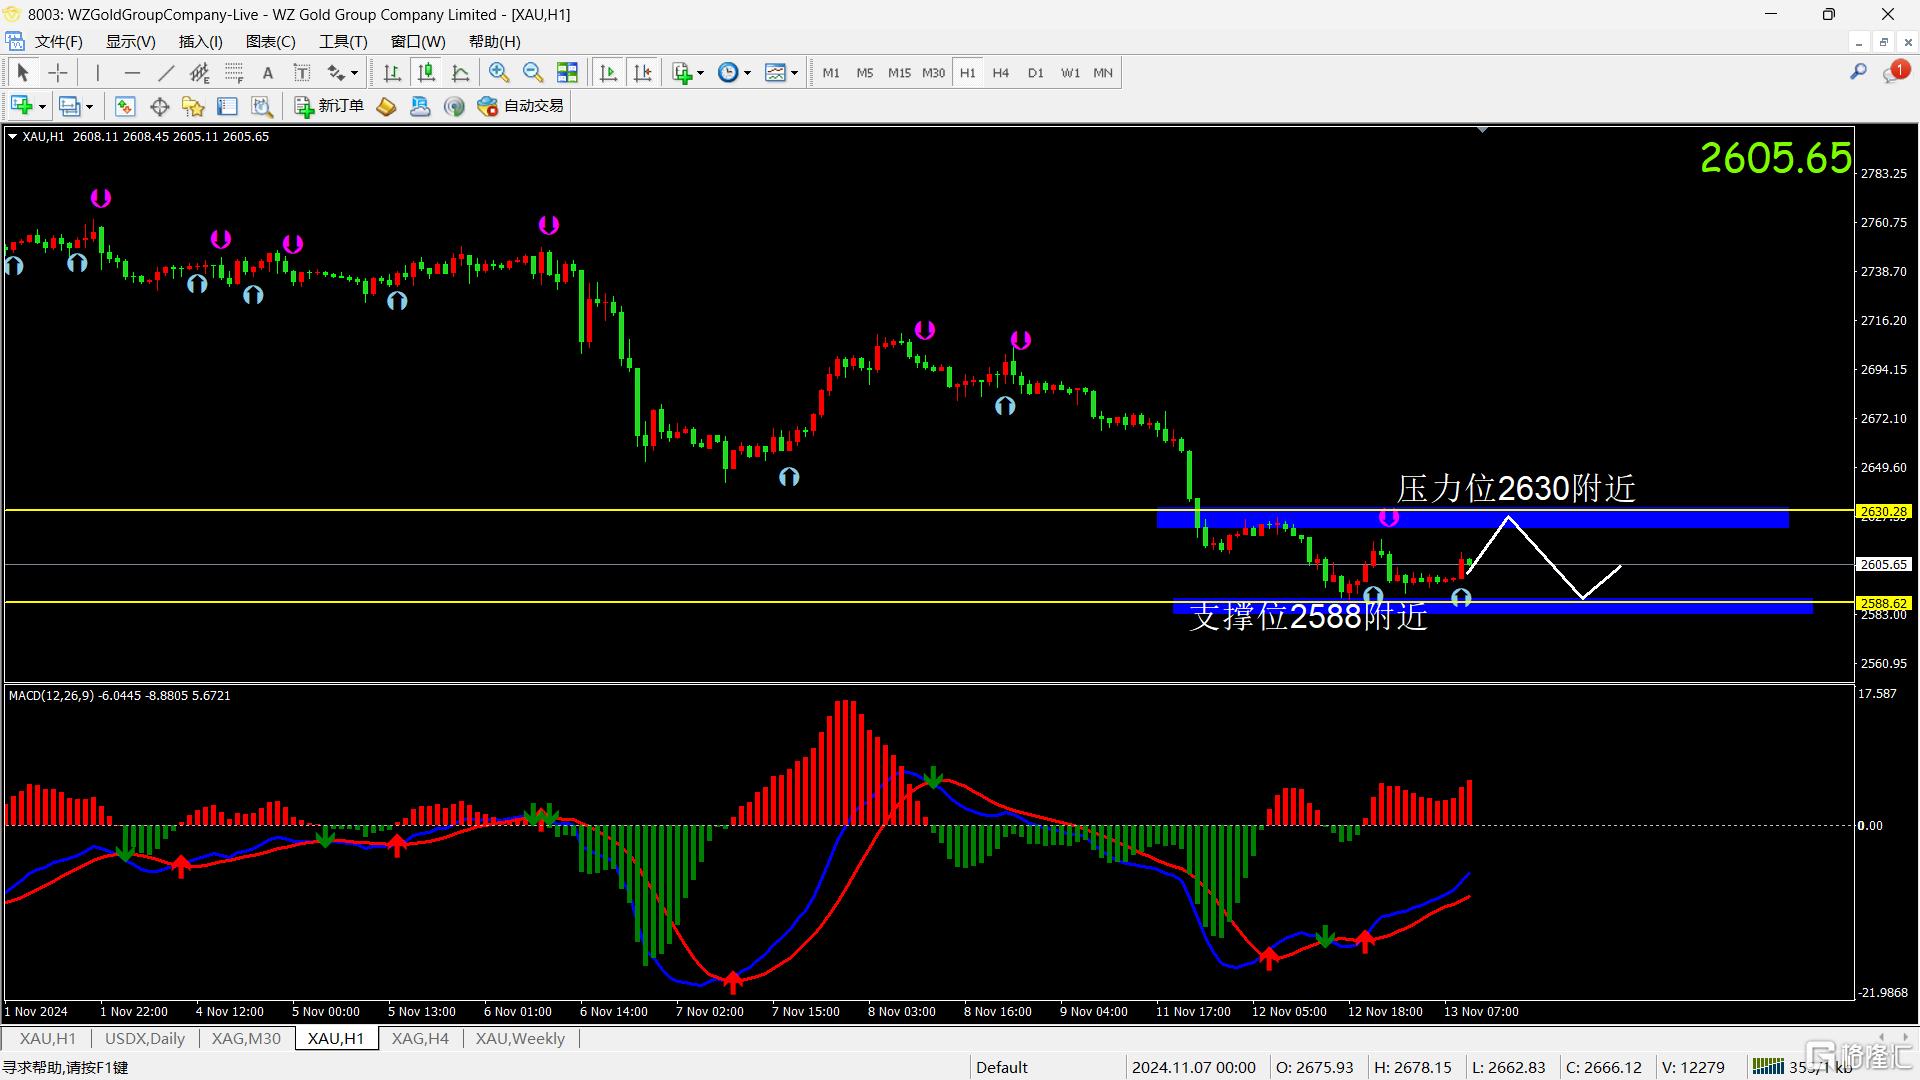This screenshot has width=1920, height=1080.
Task: Open the MetaEditor icon
Action: click(x=386, y=106)
